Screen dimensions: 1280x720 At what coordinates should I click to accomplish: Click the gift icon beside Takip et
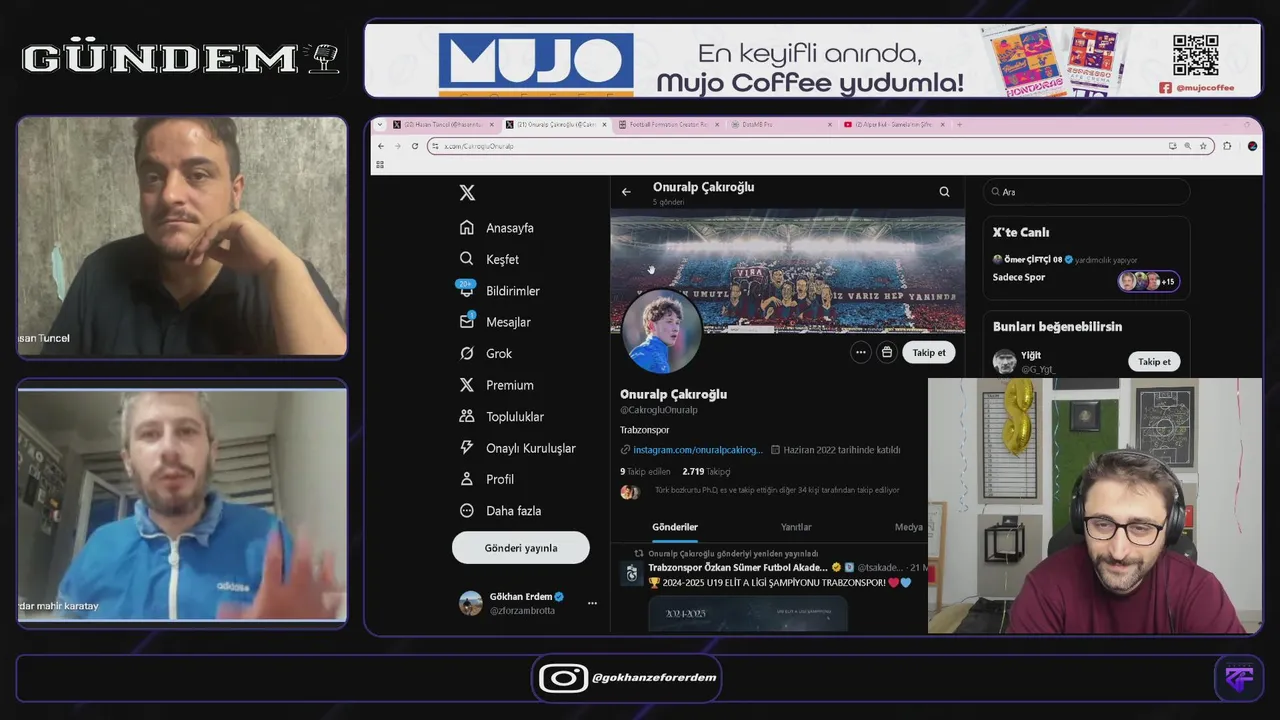point(886,352)
